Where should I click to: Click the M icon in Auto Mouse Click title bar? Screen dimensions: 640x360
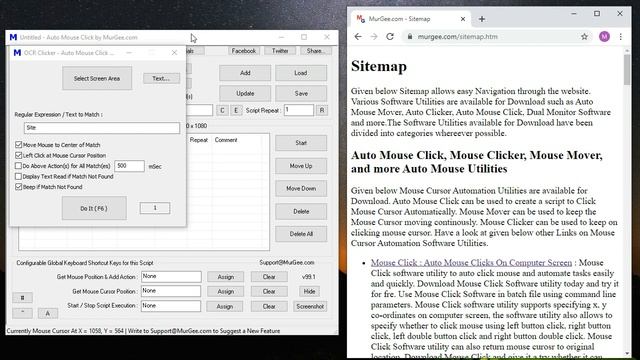[13, 37]
